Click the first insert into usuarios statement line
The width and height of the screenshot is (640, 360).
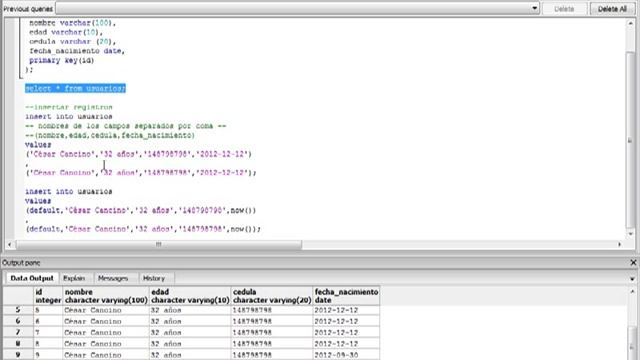coord(69,116)
